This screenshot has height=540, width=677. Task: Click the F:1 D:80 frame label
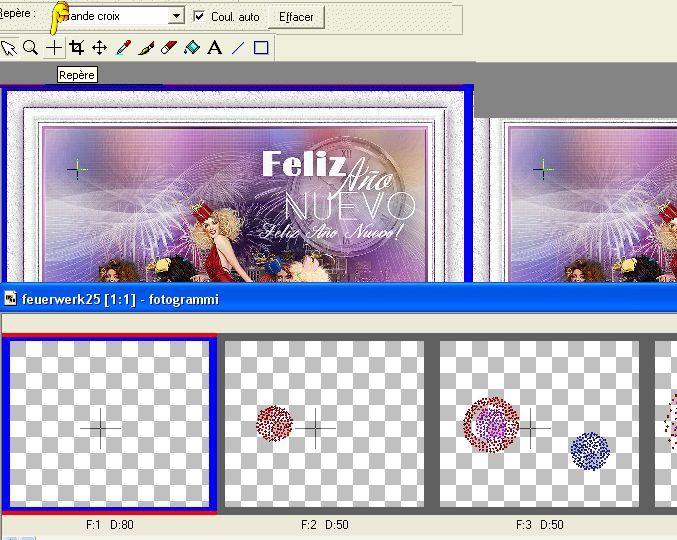(x=110, y=525)
